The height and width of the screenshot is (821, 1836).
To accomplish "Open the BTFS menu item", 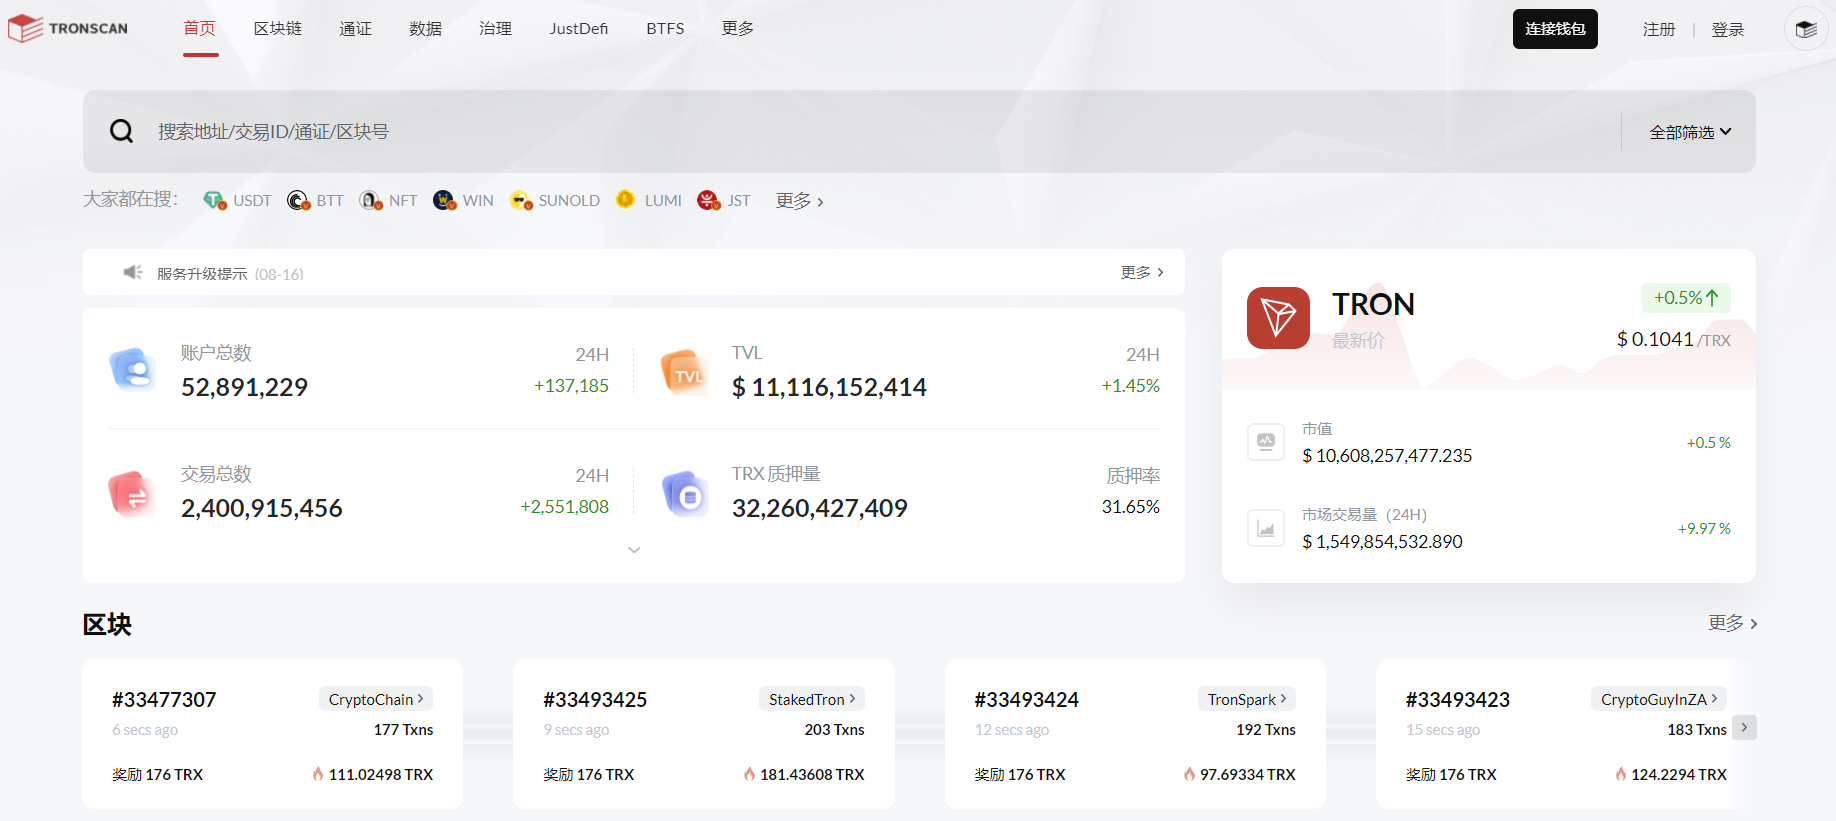I will pos(665,28).
